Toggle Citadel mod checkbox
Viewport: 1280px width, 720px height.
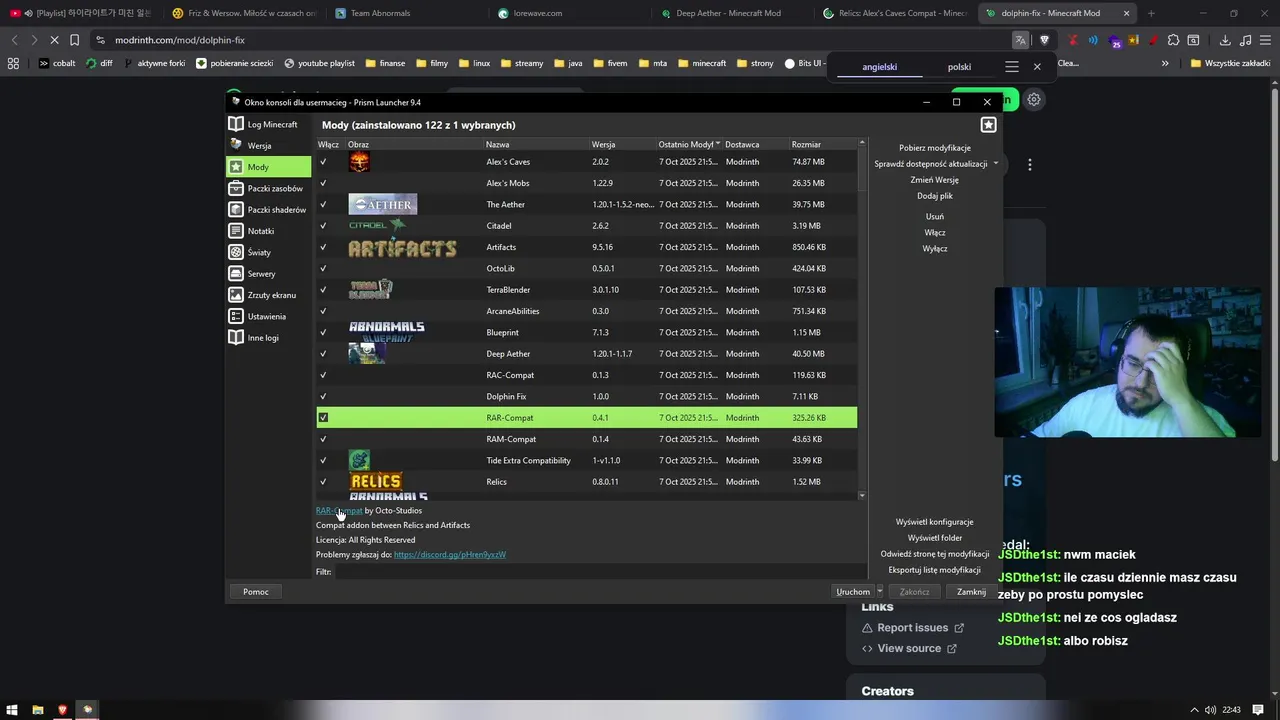click(323, 226)
